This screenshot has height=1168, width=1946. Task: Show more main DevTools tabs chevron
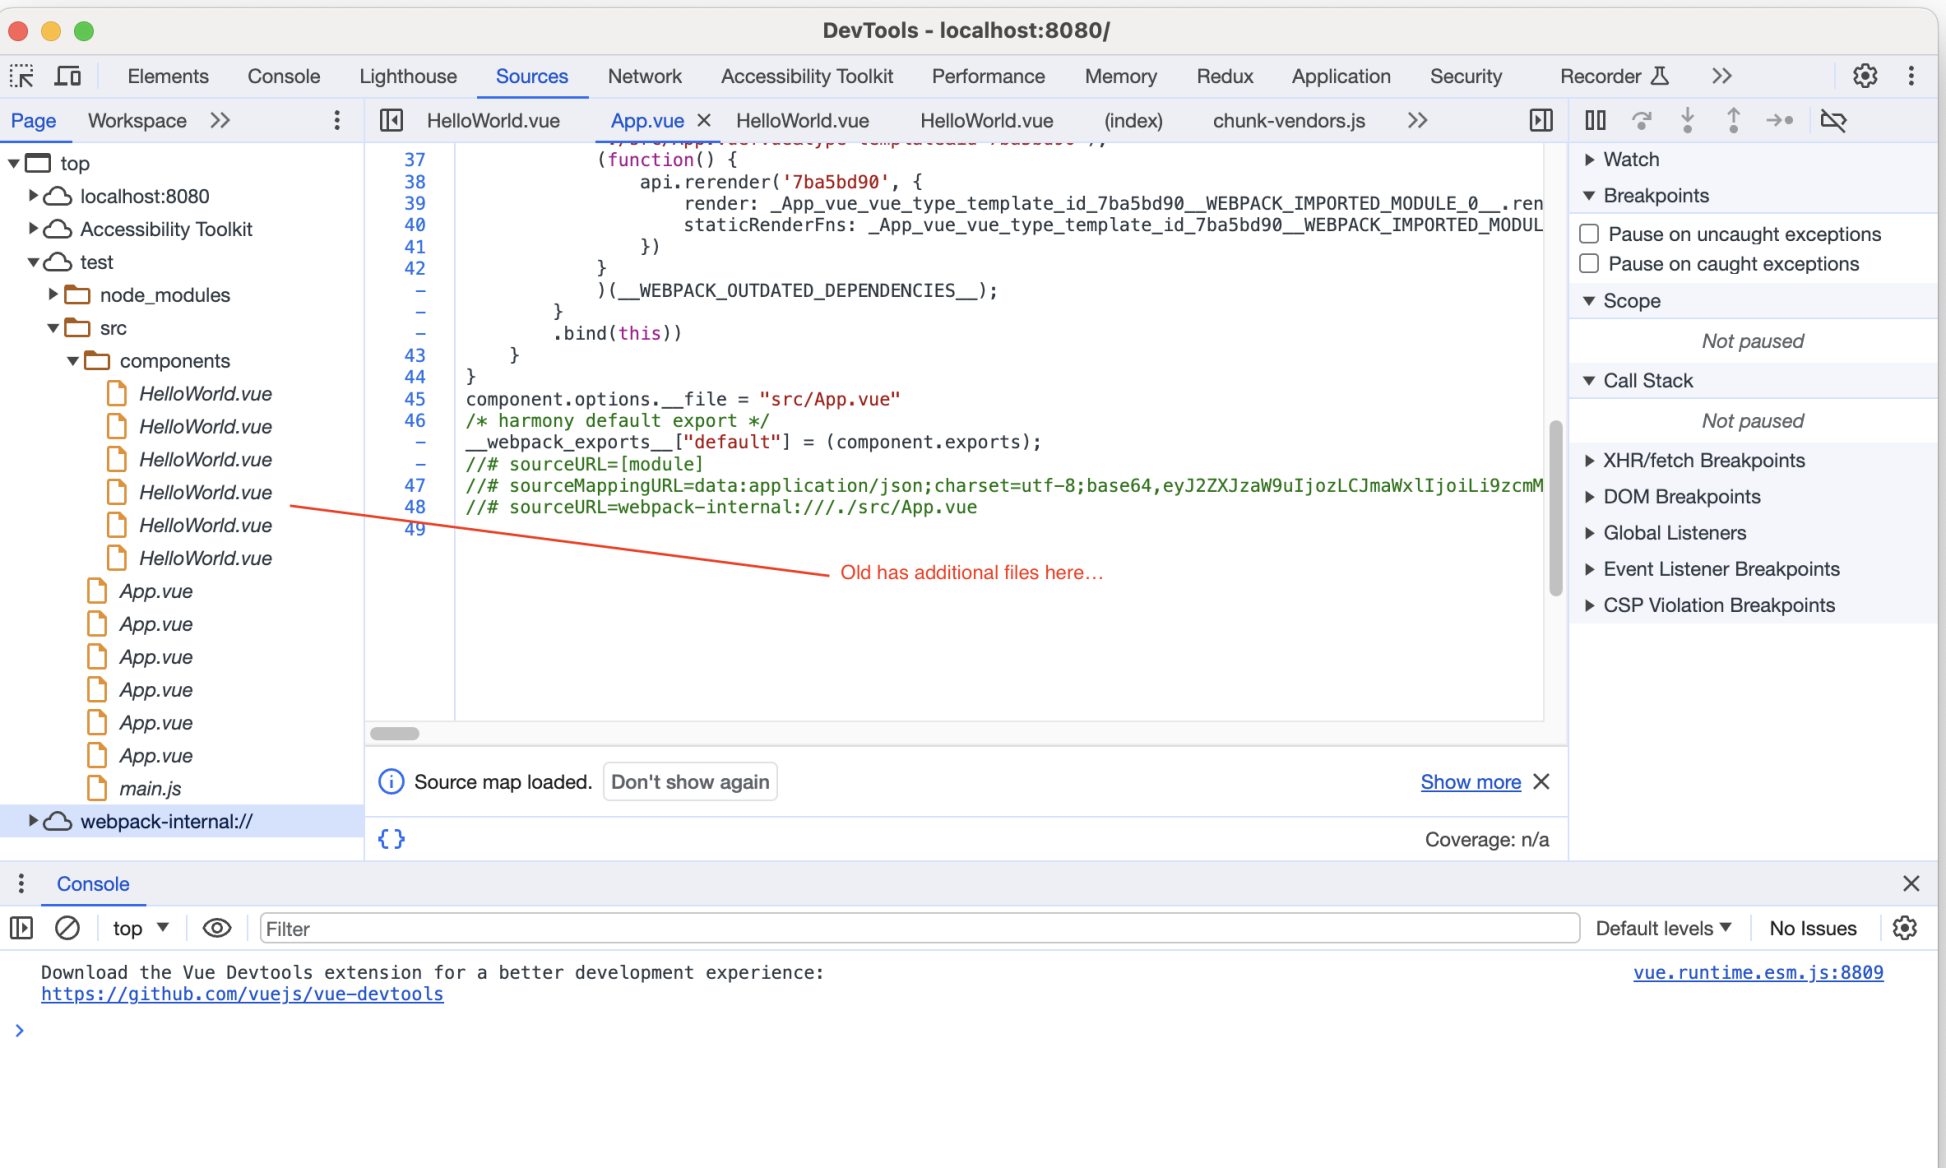point(1721,76)
